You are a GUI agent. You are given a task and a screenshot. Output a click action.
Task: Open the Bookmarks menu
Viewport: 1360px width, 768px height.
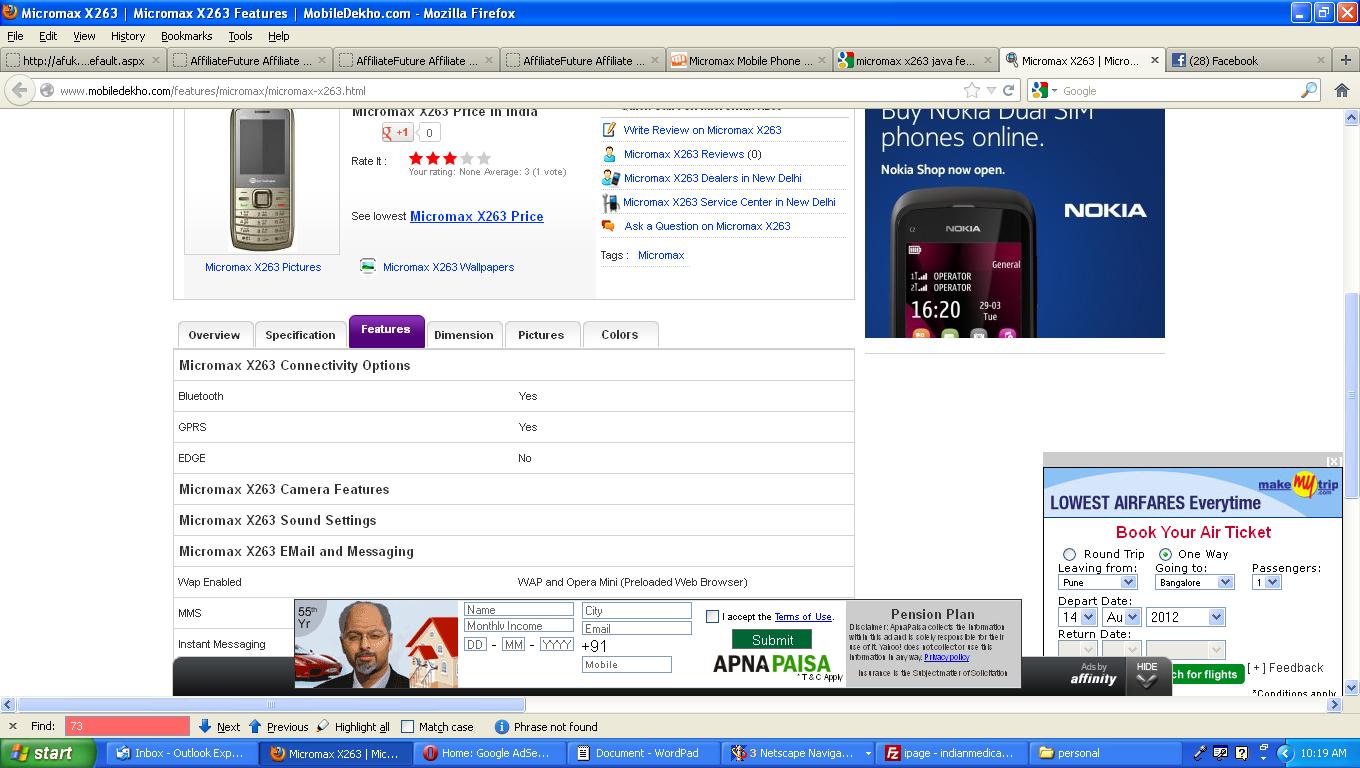(x=186, y=36)
